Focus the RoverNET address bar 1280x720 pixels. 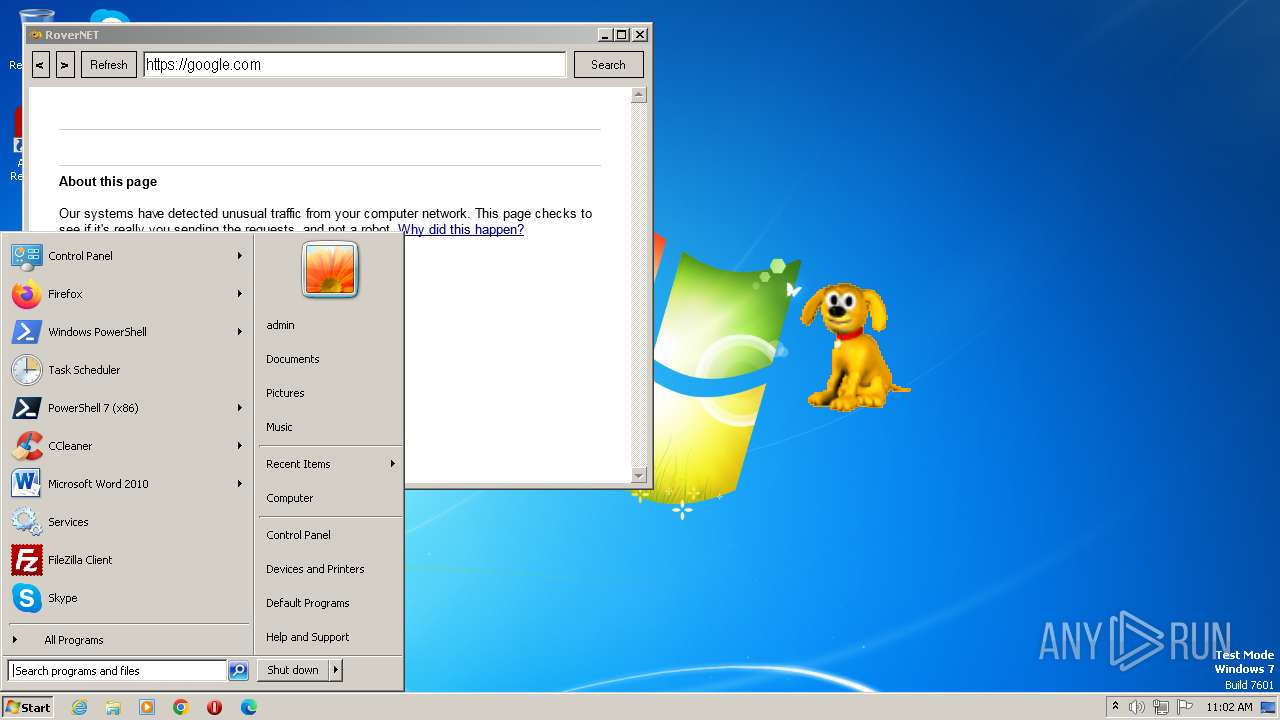[x=355, y=65]
